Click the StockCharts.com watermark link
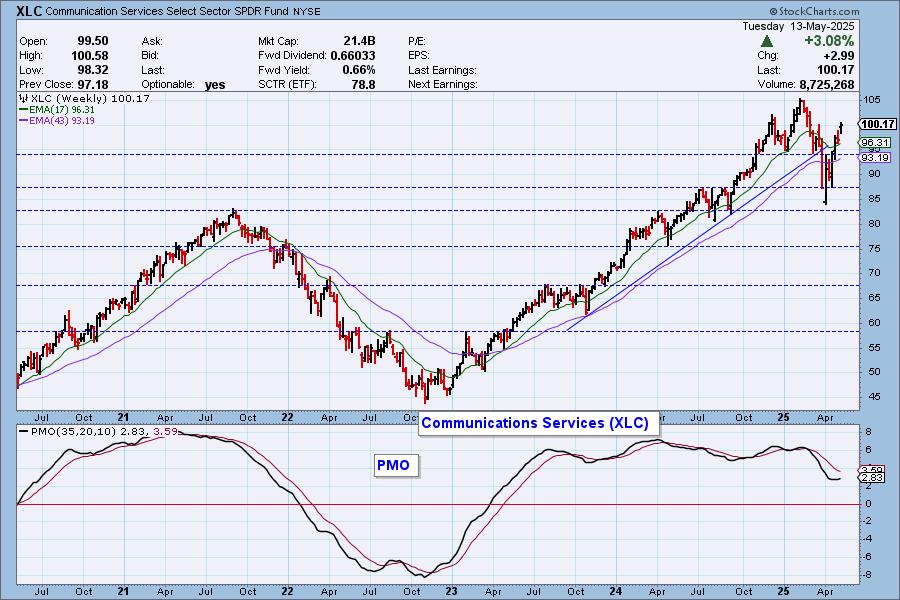This screenshot has height=600, width=900. [819, 11]
